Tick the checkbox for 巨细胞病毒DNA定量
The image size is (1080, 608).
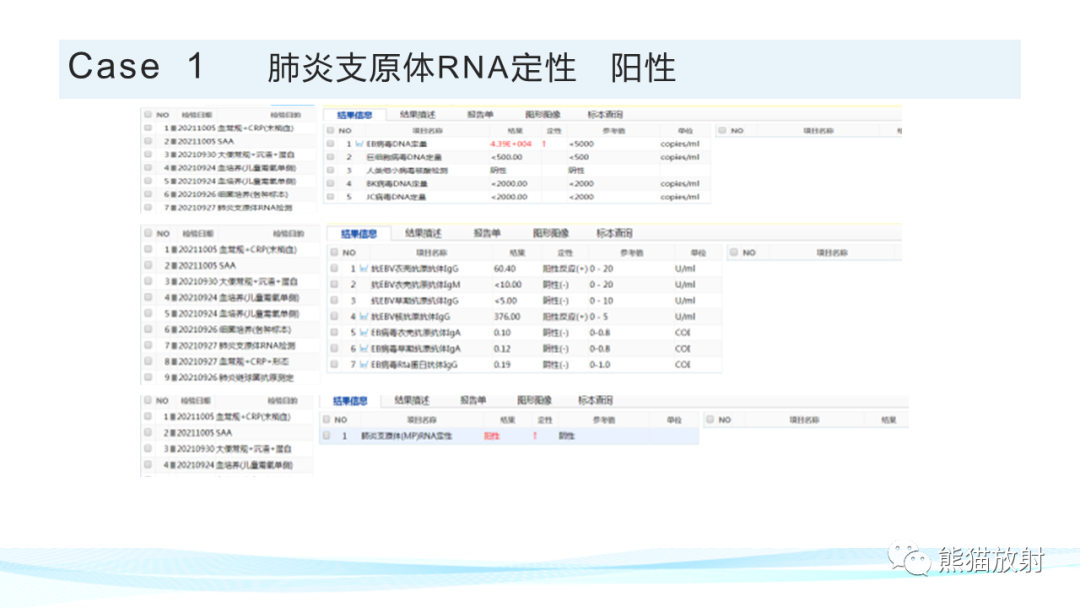[331, 157]
